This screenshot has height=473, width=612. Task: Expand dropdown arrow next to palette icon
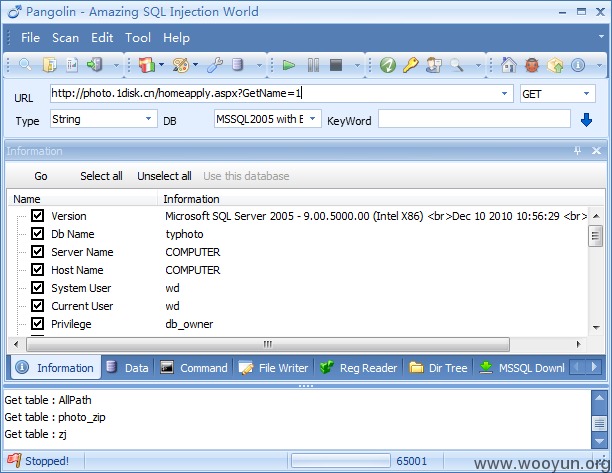[x=195, y=65]
